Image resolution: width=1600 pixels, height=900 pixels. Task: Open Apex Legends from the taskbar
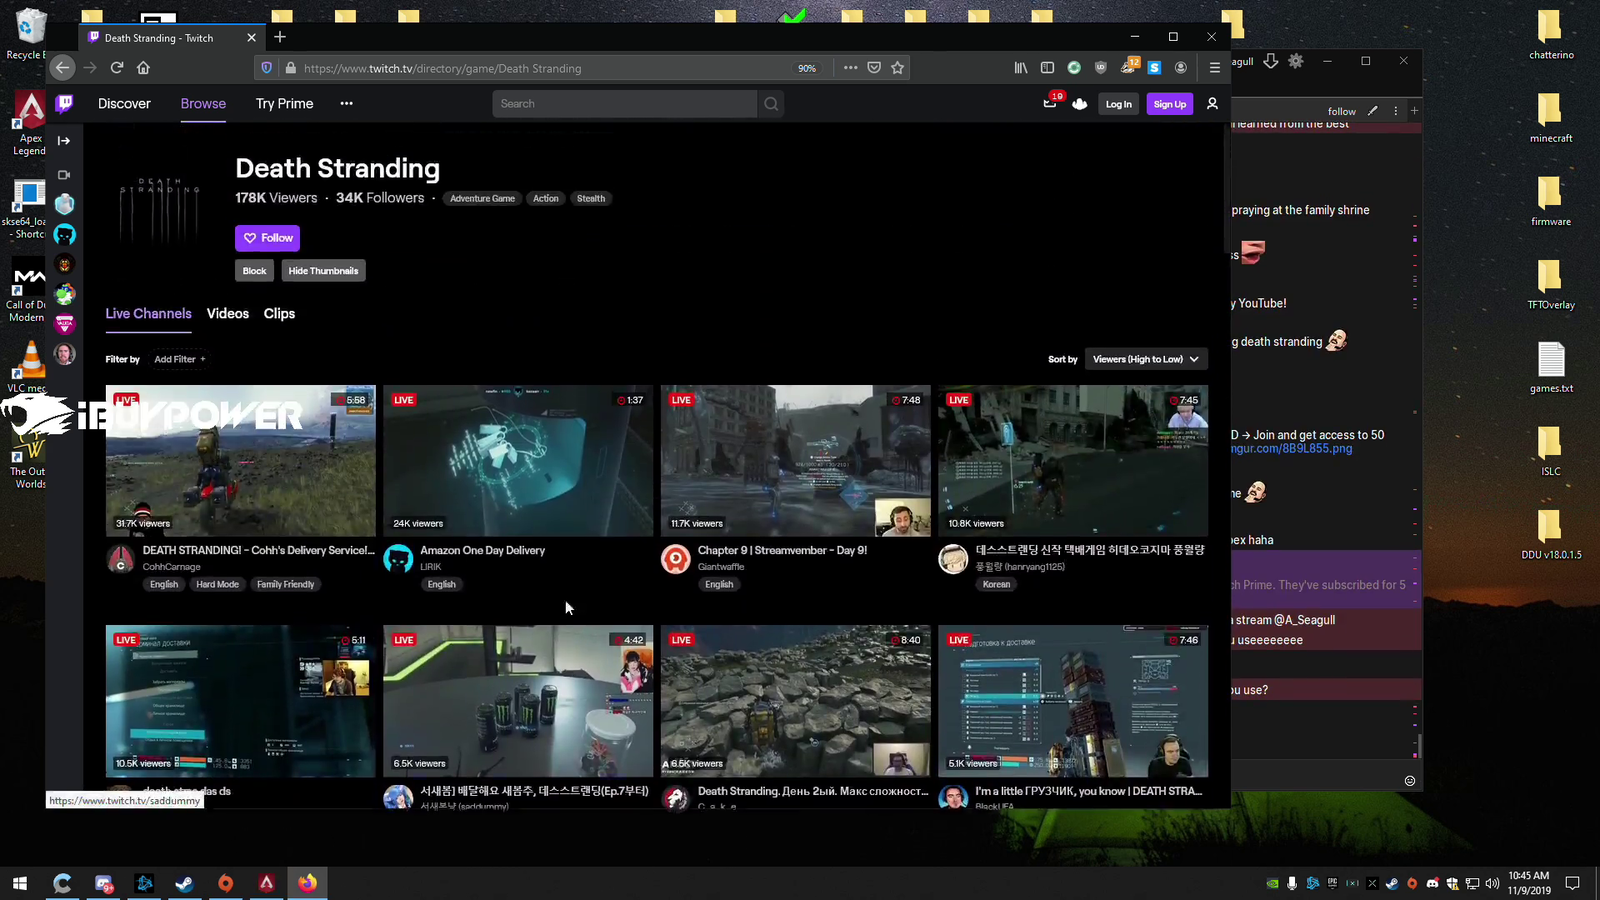267,883
